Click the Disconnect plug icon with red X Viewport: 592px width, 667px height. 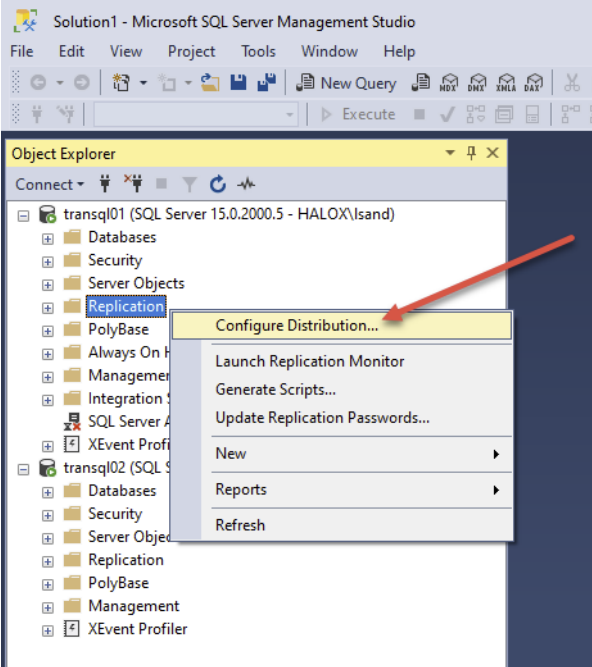click(x=133, y=183)
